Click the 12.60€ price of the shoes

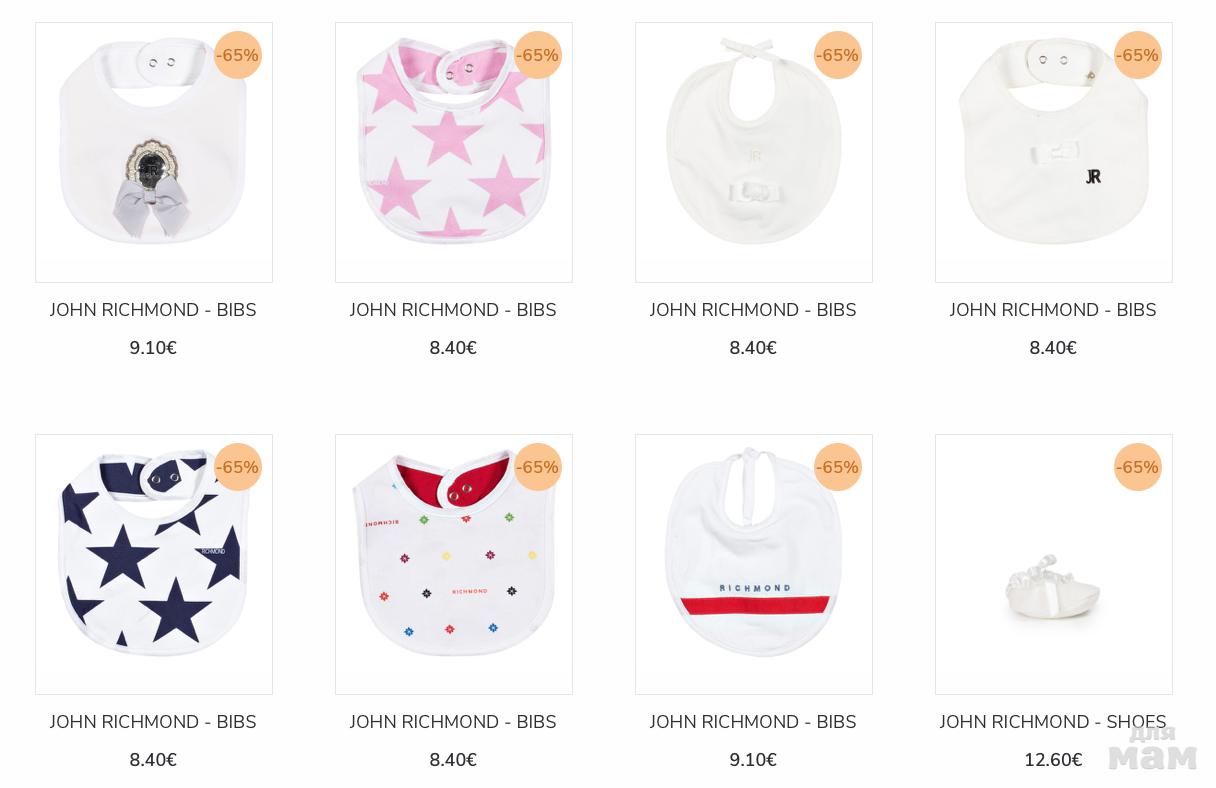pos(1053,760)
